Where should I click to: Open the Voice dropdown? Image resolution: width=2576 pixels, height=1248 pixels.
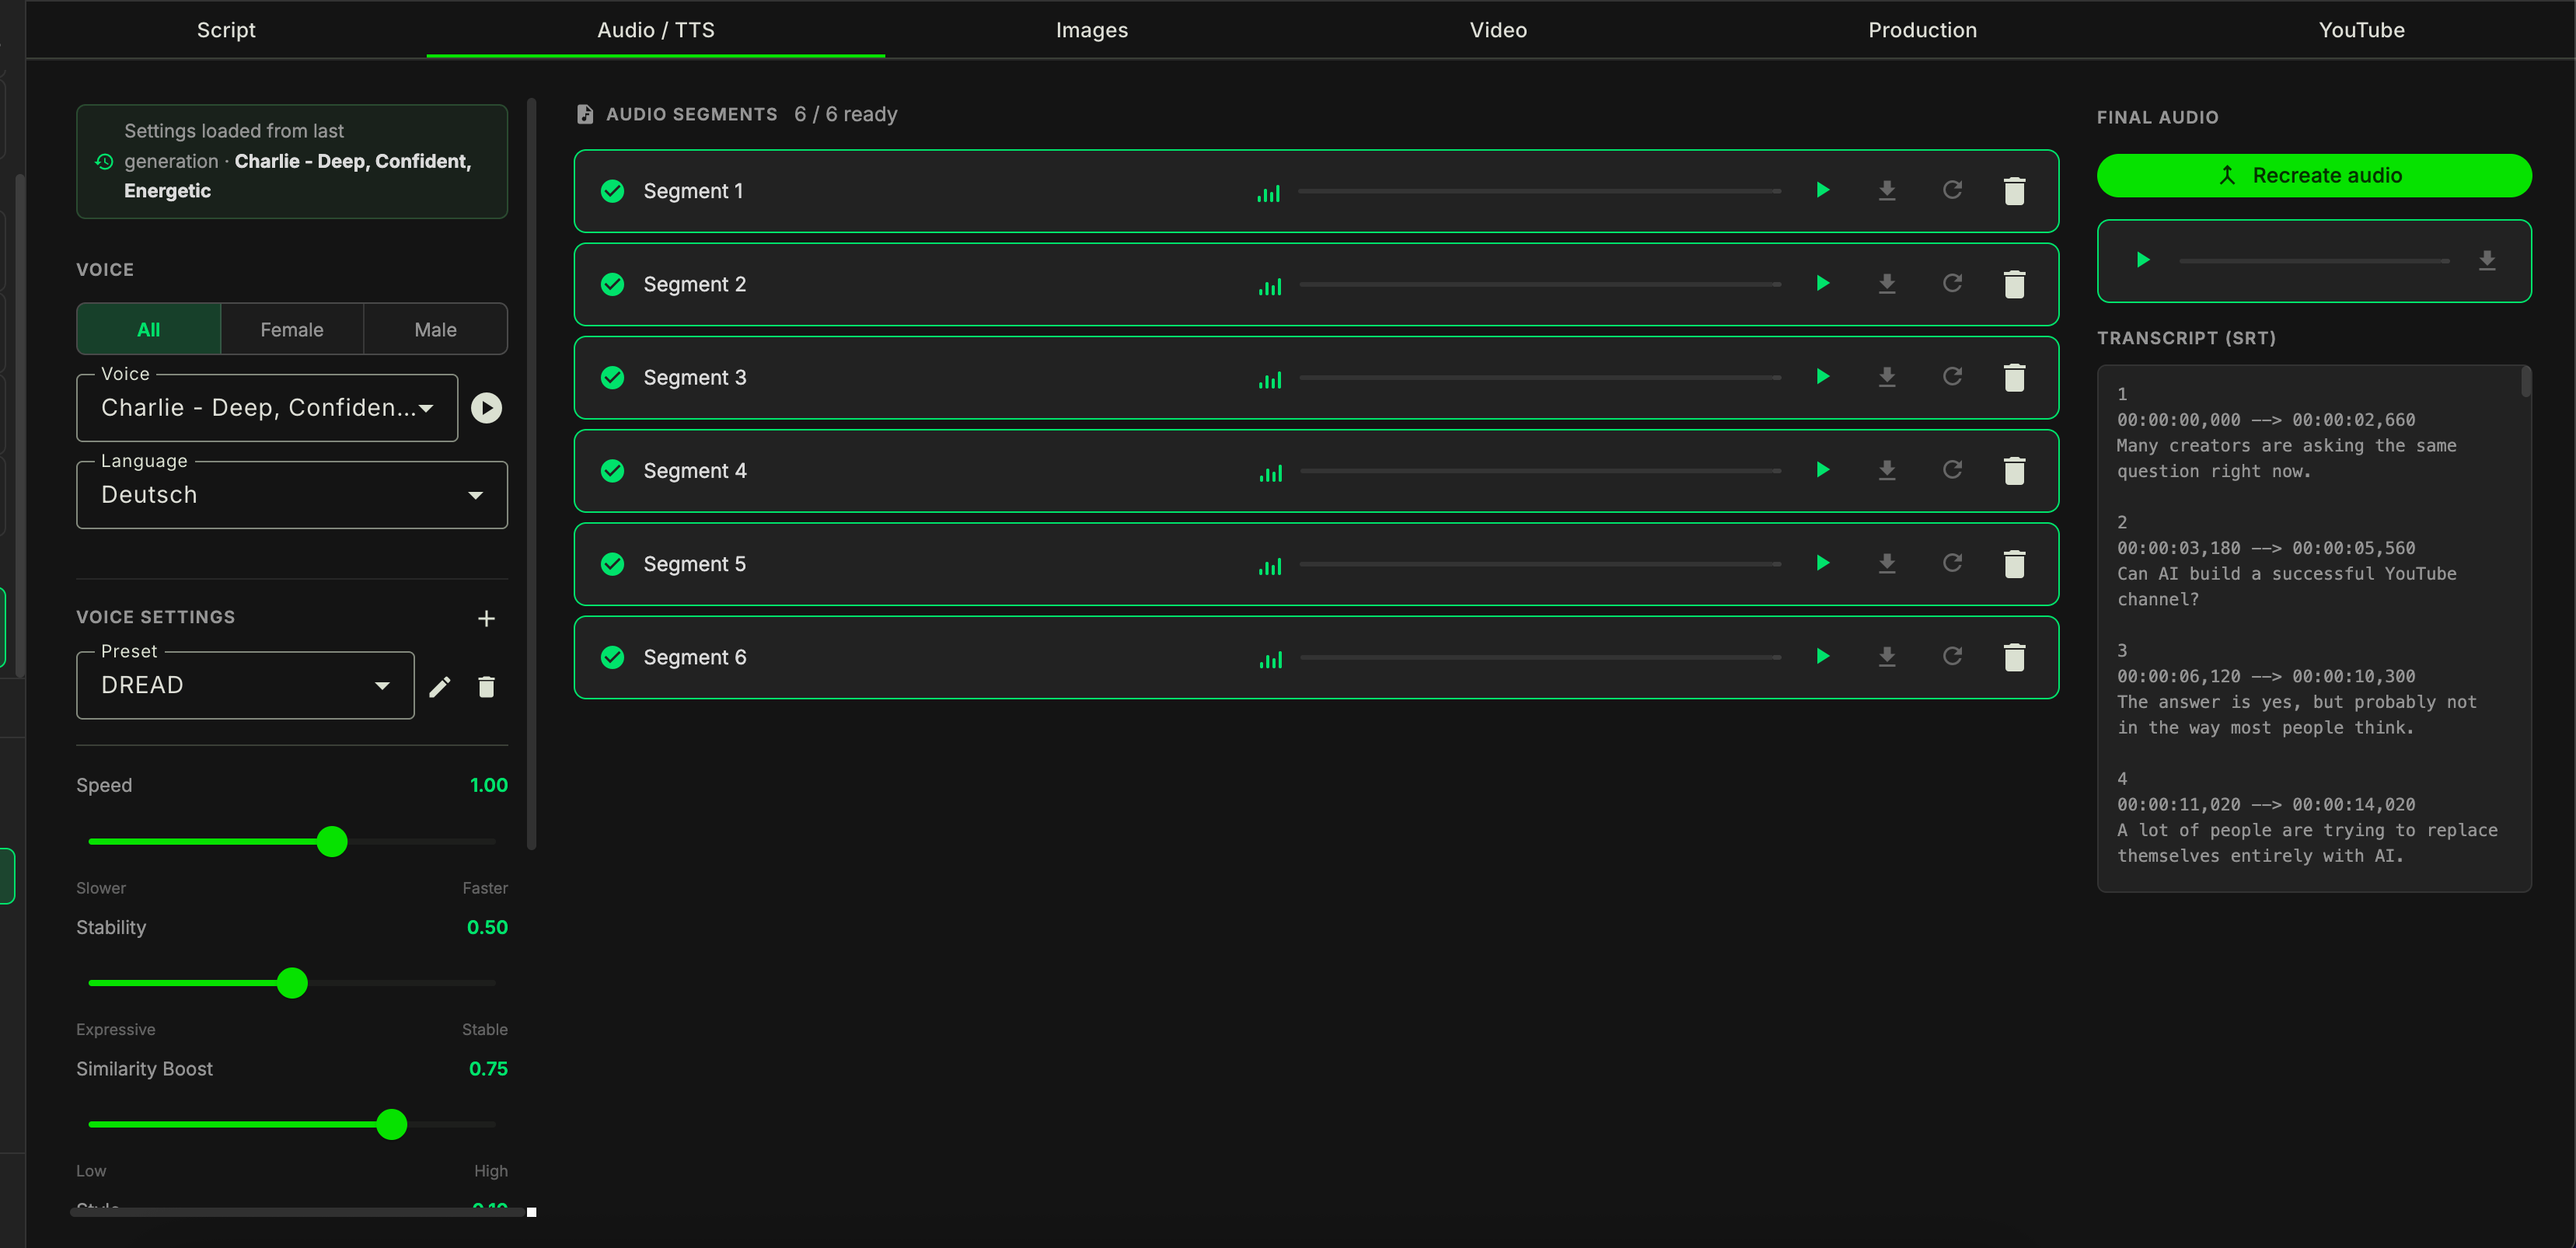point(267,408)
